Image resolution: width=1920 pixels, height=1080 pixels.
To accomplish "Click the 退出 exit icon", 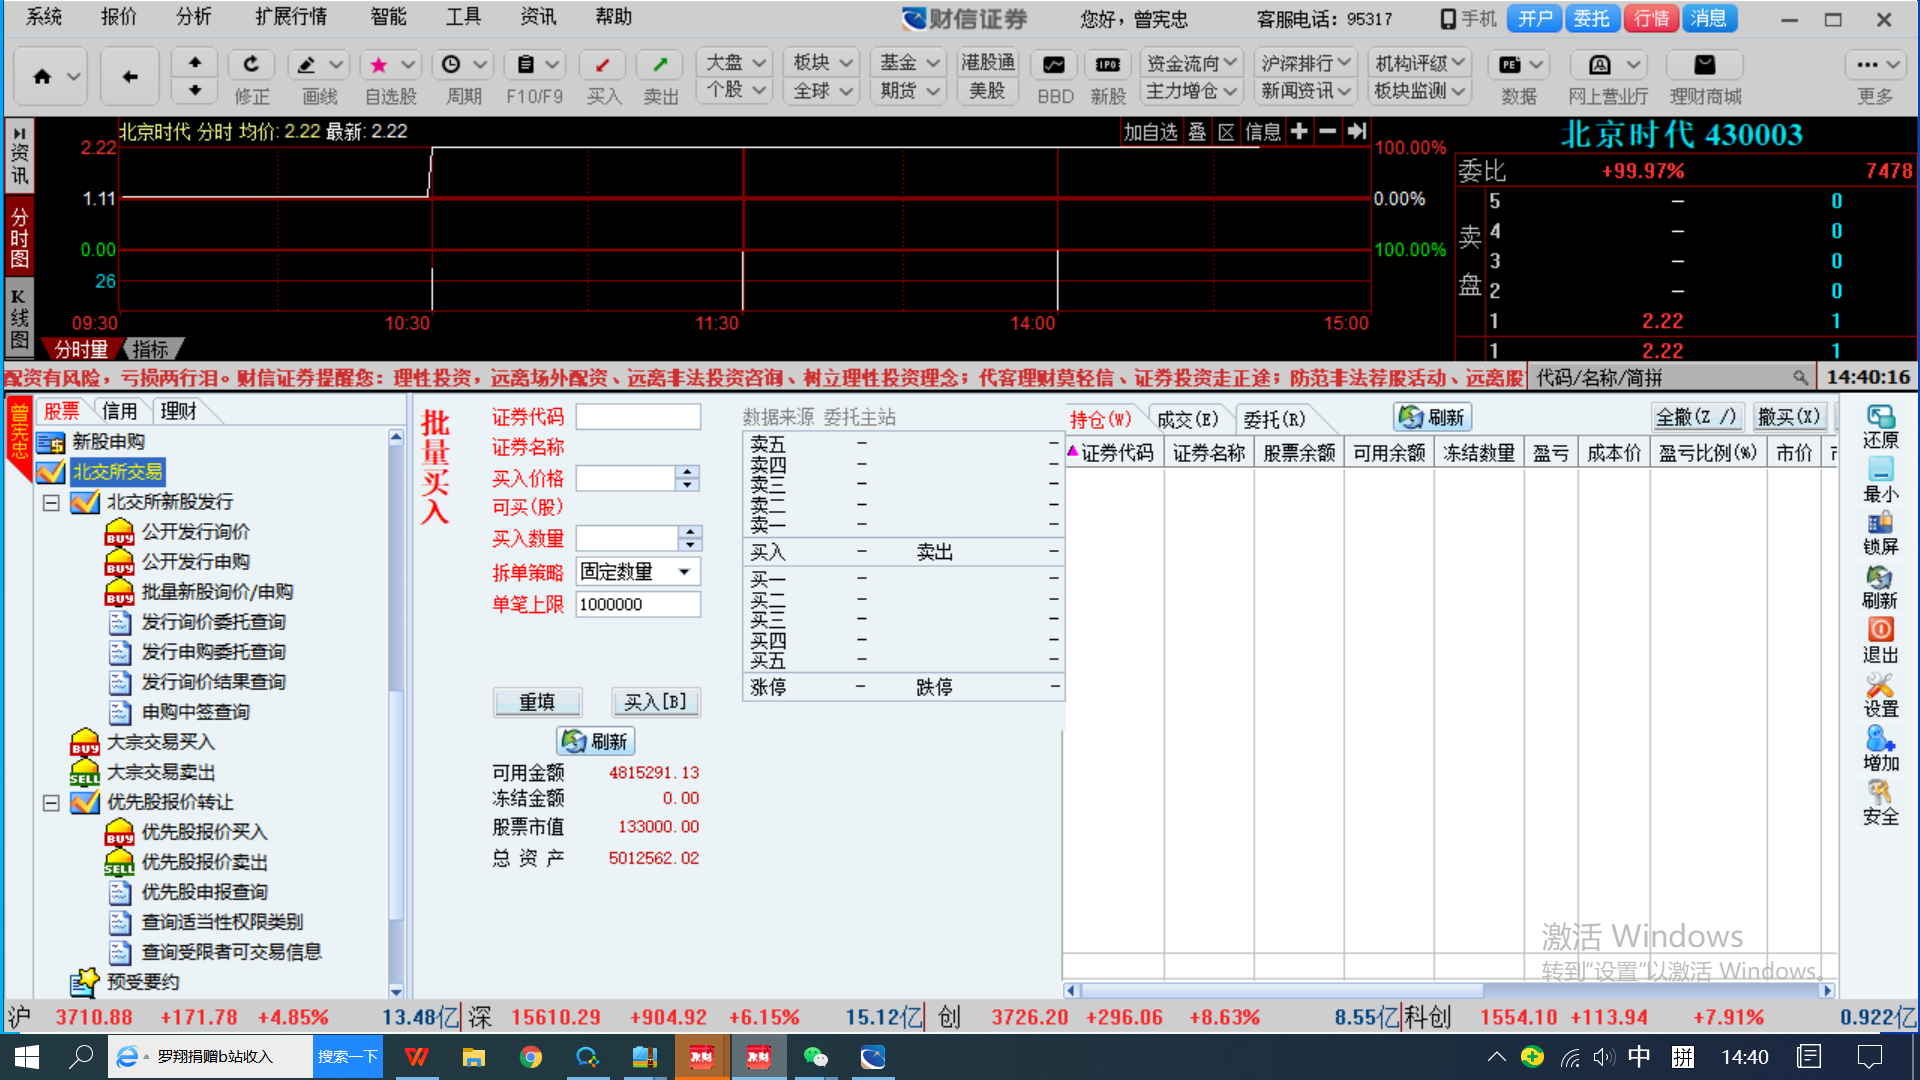I will point(1880,630).
